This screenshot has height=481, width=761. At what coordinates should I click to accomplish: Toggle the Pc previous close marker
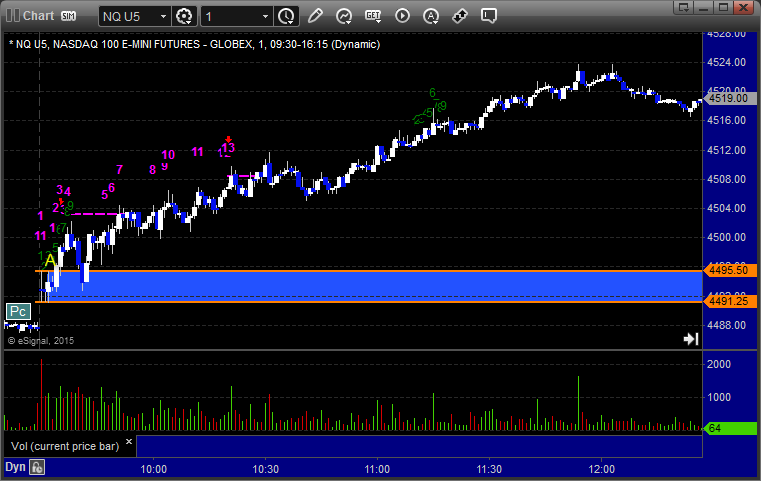point(18,312)
